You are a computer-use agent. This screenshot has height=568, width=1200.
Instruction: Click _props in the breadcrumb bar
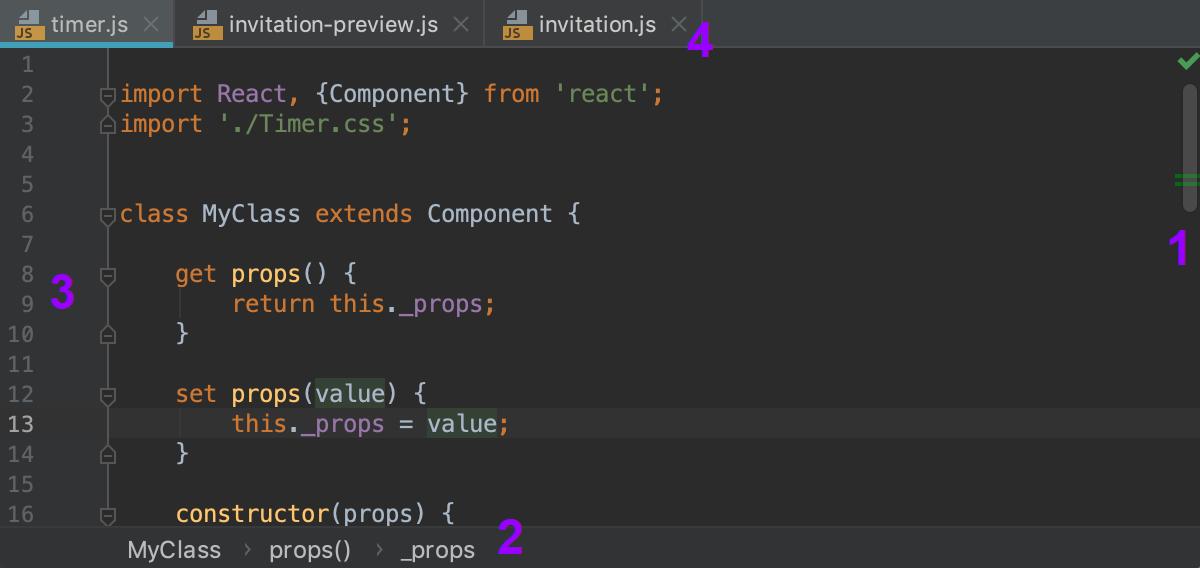coord(438,550)
